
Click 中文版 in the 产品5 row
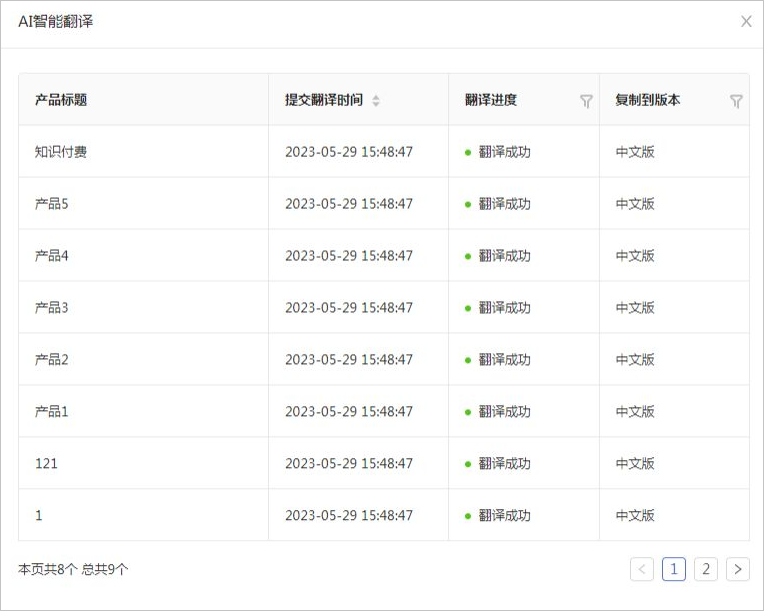635,204
